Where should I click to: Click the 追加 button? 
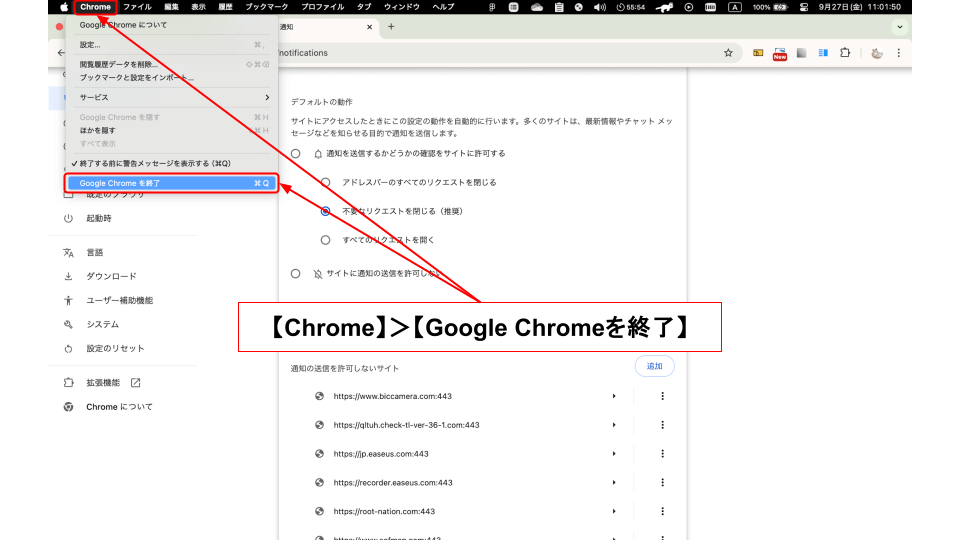point(654,366)
